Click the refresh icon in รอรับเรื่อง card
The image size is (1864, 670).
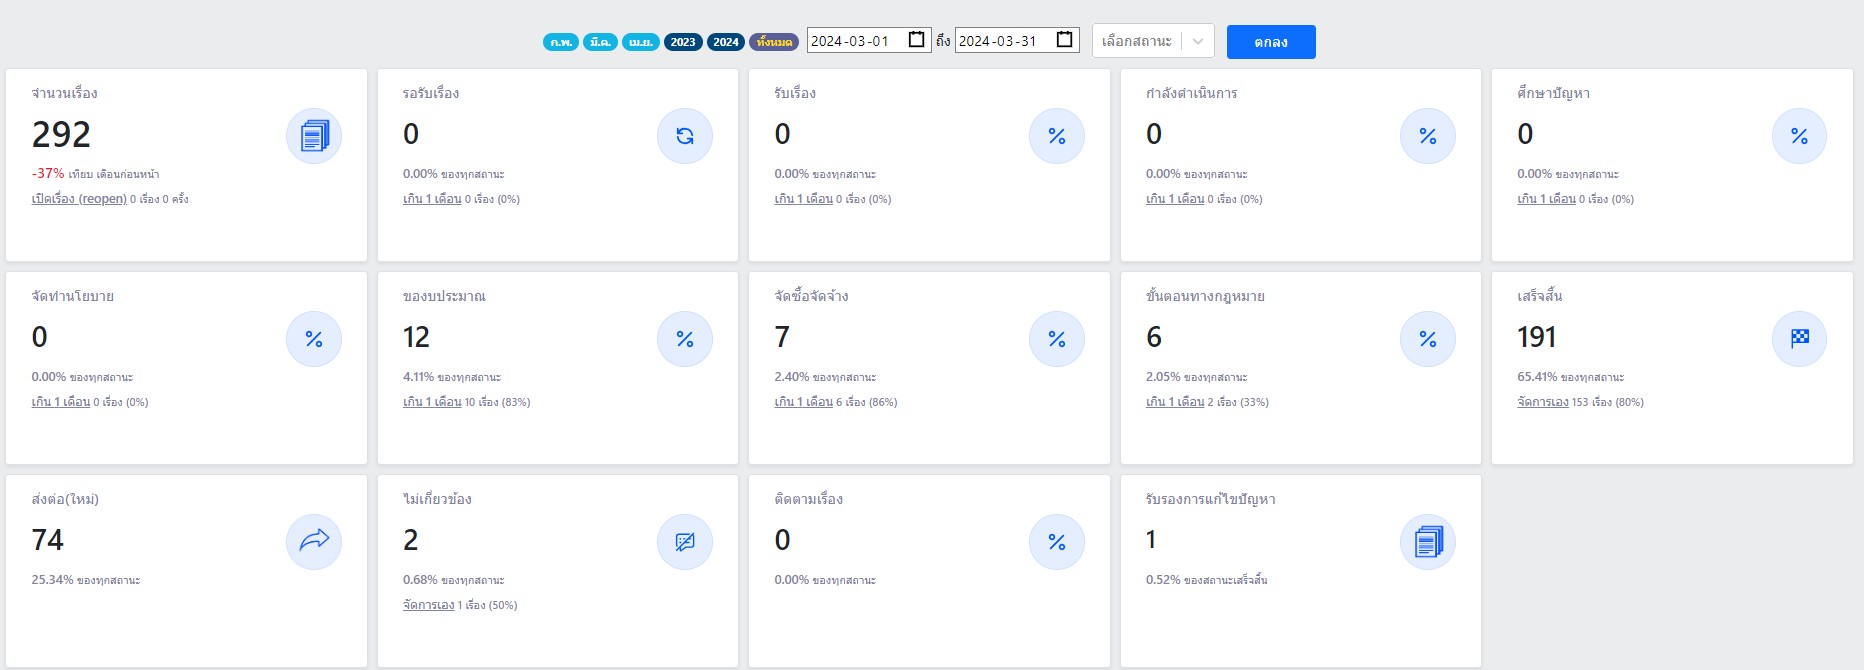[685, 136]
